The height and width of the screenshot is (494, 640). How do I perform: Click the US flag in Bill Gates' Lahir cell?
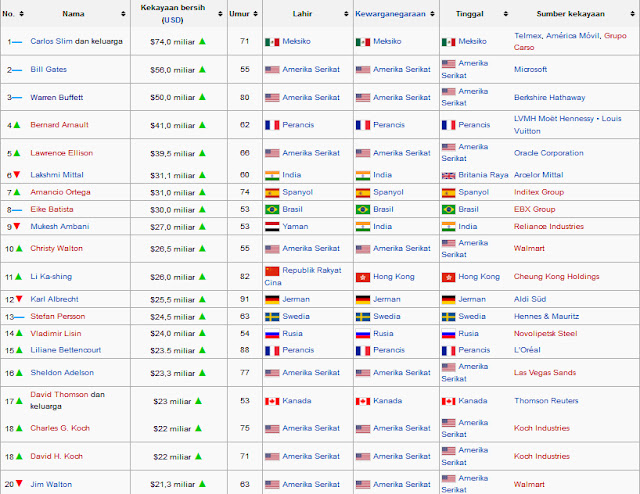coord(272,70)
